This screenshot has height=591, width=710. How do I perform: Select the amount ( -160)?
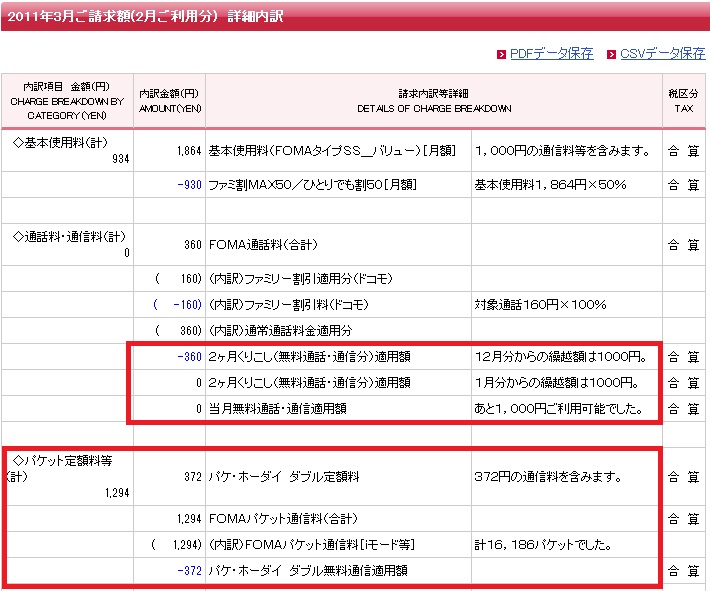(x=178, y=305)
